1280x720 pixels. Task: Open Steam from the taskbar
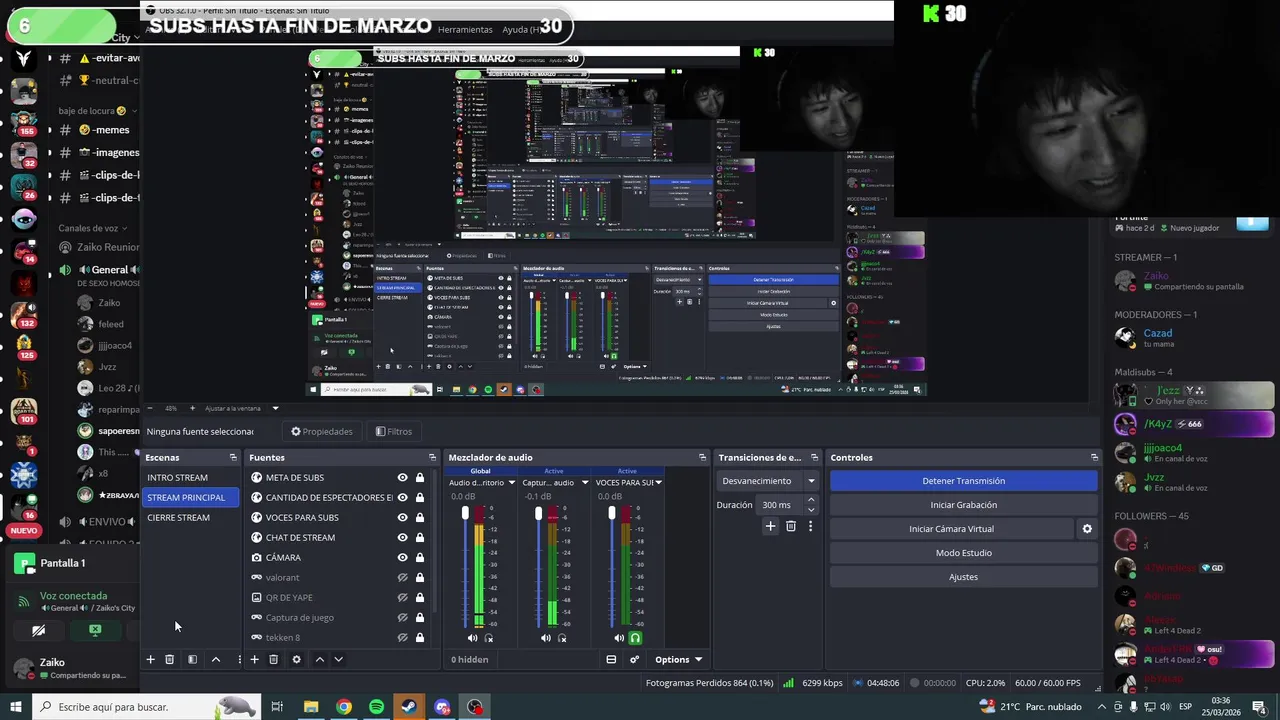point(409,707)
